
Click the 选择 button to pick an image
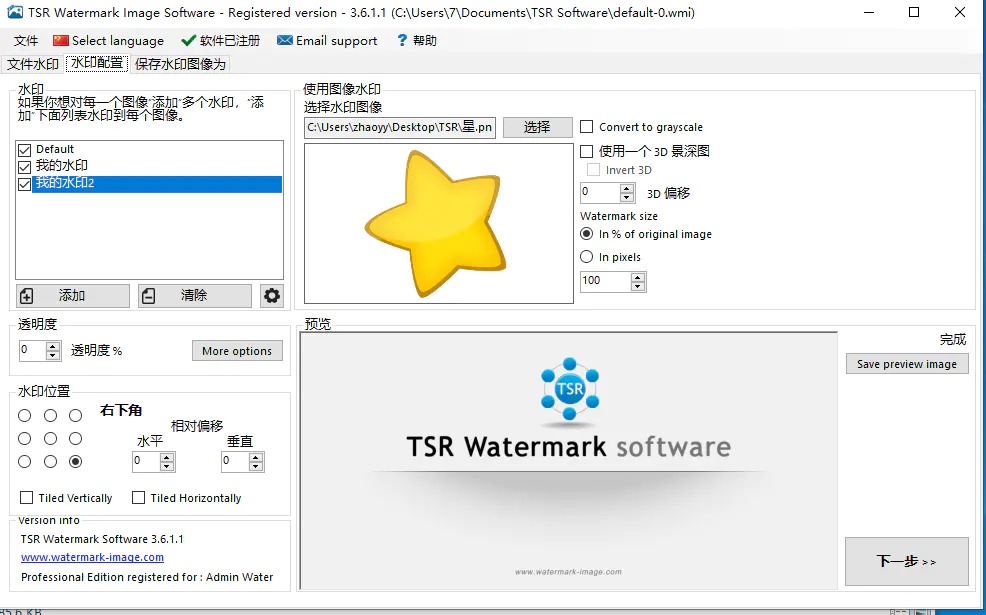click(537, 127)
